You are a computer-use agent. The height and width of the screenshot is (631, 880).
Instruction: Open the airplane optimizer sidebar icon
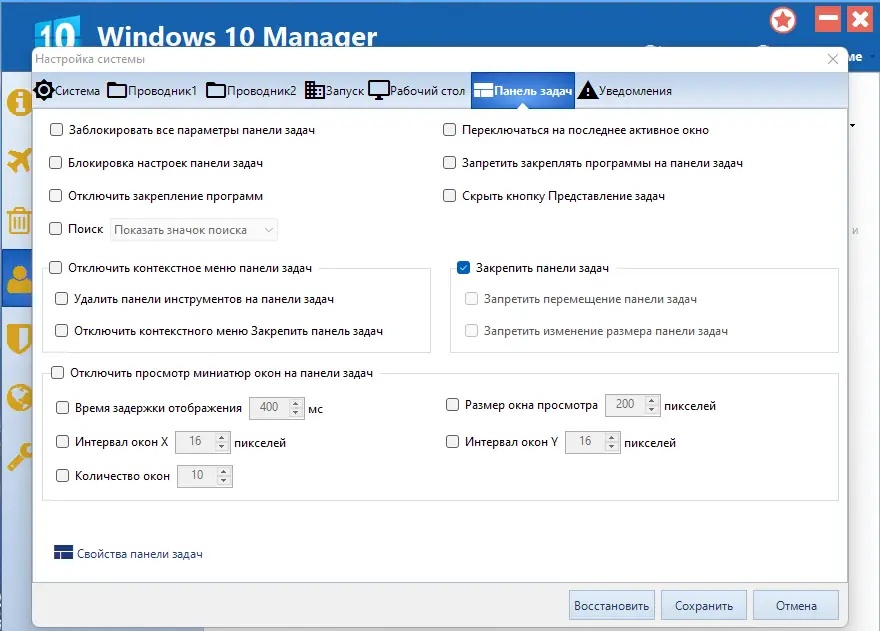(x=19, y=161)
